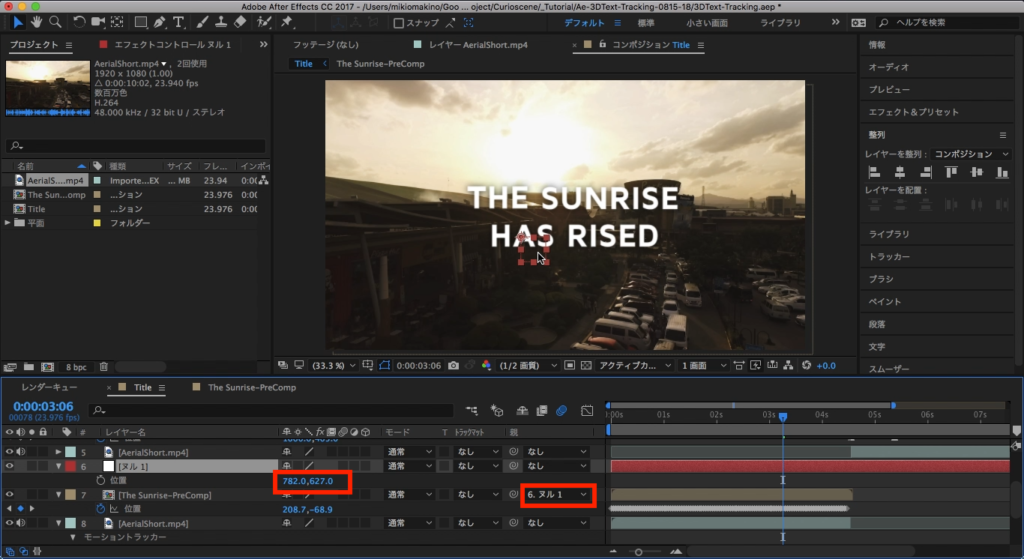Hide the The Sunrise-PreComp layer eye
This screenshot has height=559, width=1024.
click(11, 494)
